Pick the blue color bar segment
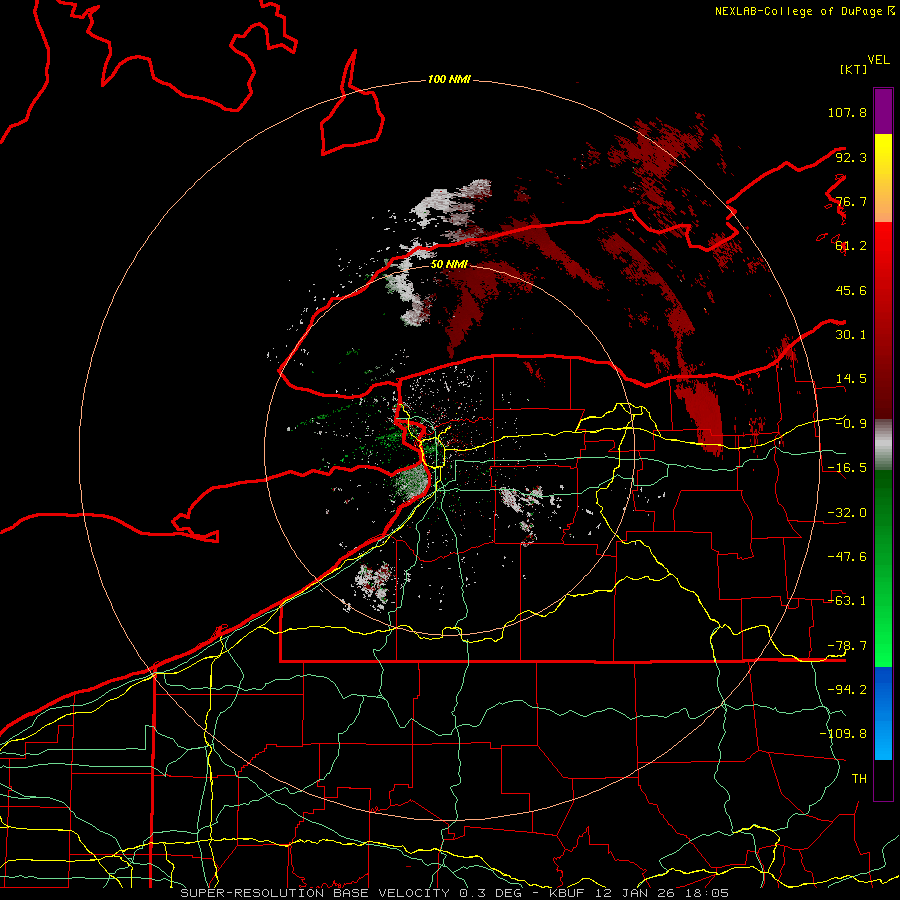The image size is (900, 900). pyautogui.click(x=883, y=713)
